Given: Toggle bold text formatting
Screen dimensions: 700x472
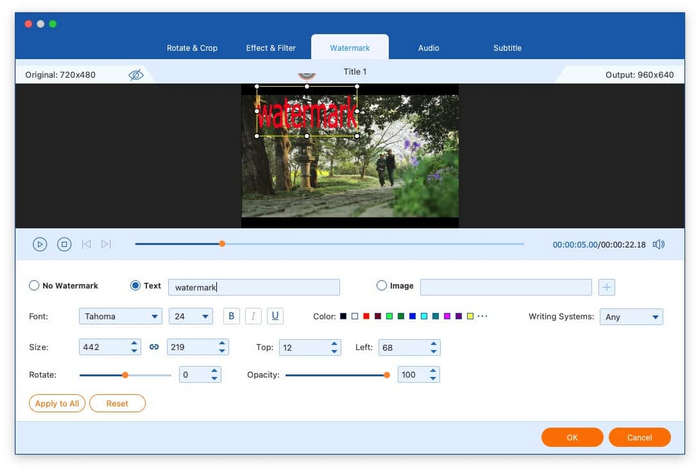Looking at the screenshot, I should click(231, 316).
